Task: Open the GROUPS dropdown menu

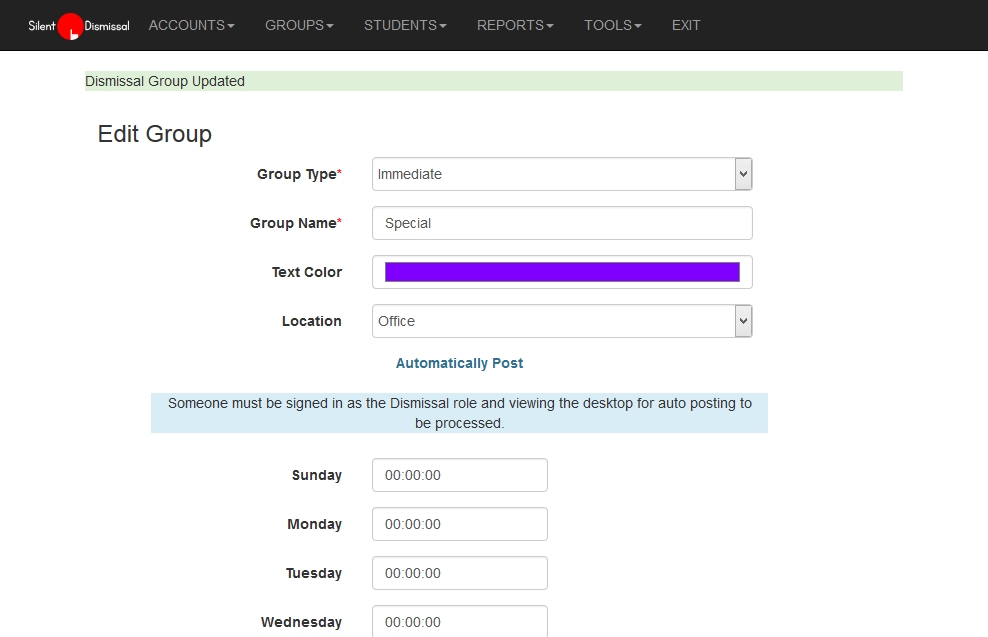Action: click(299, 25)
